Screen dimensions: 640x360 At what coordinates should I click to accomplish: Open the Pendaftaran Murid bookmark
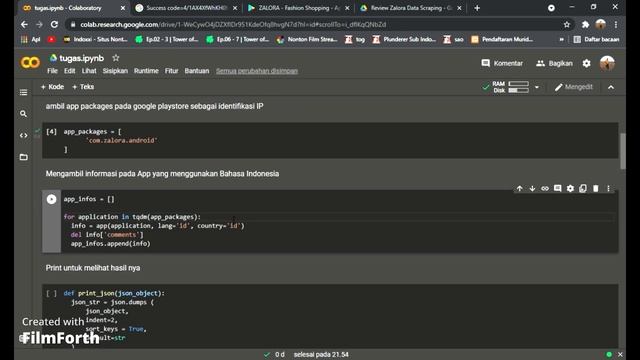point(502,40)
